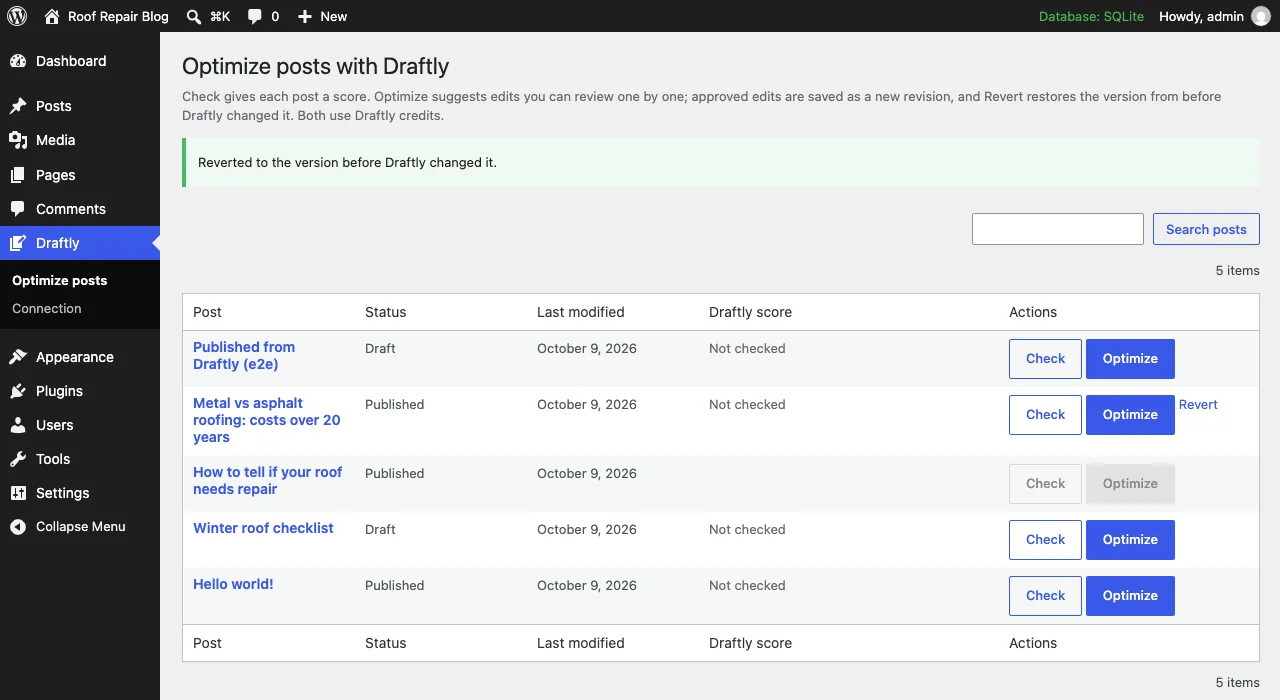Check the Published from Draftly post

click(x=1045, y=359)
